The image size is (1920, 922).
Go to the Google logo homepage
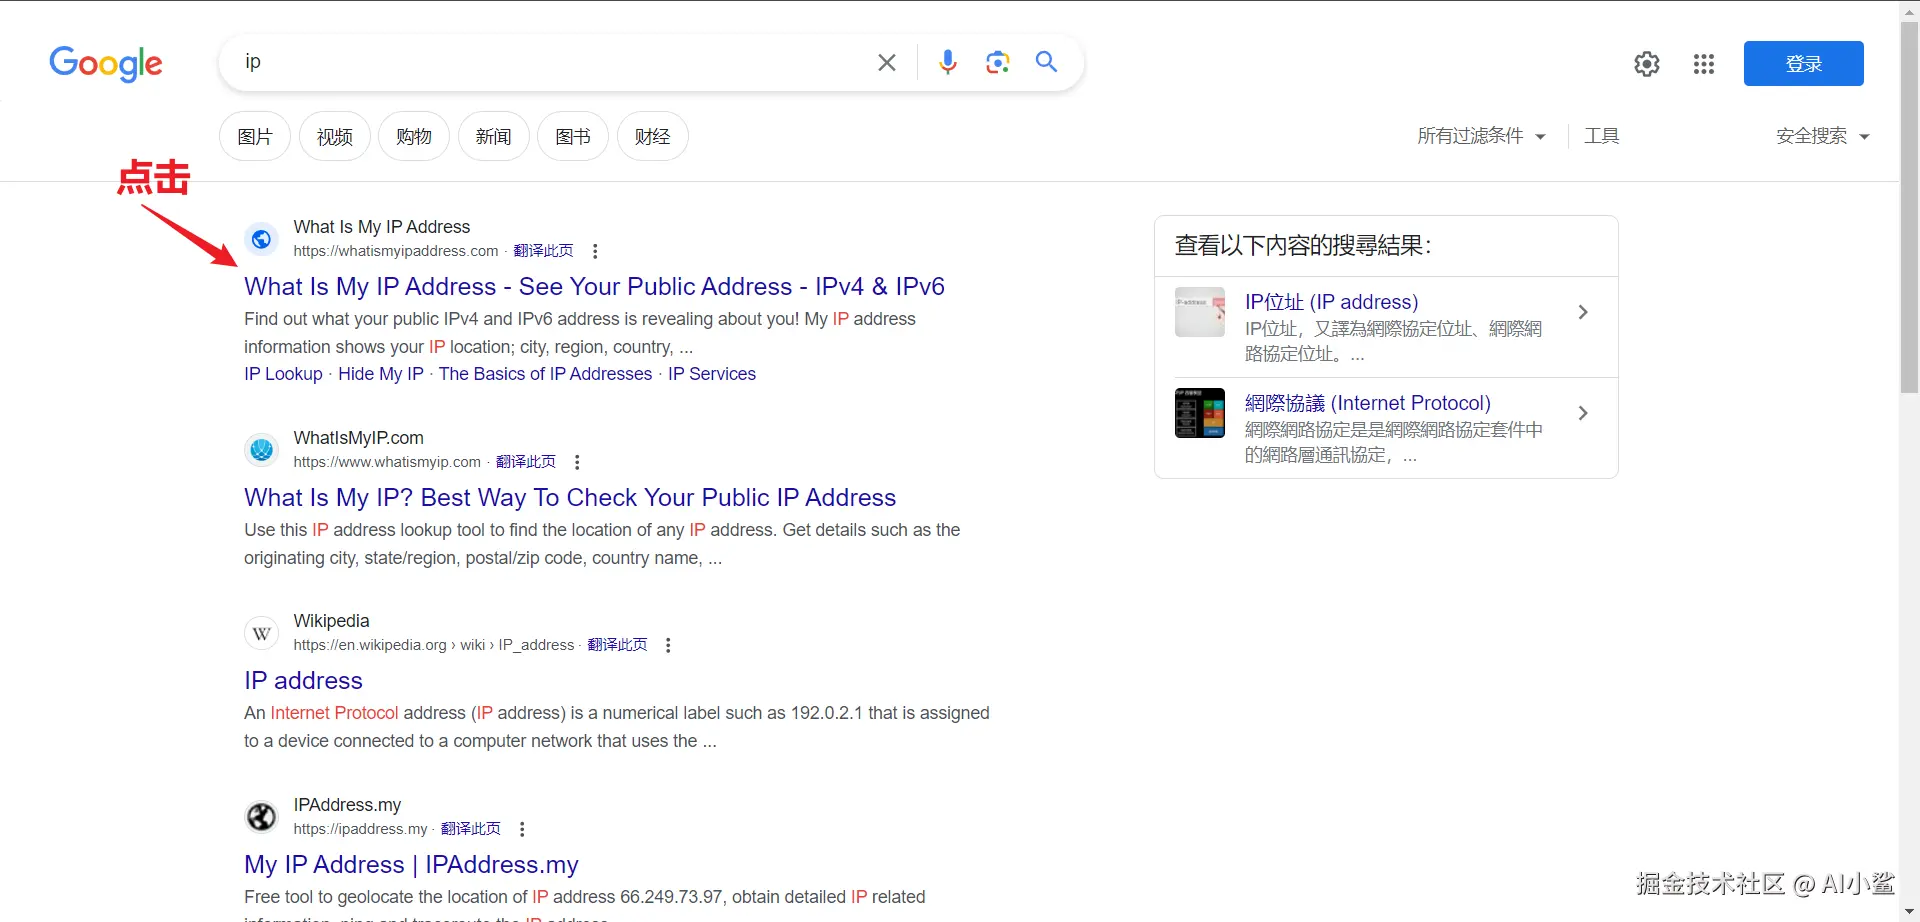point(106,64)
